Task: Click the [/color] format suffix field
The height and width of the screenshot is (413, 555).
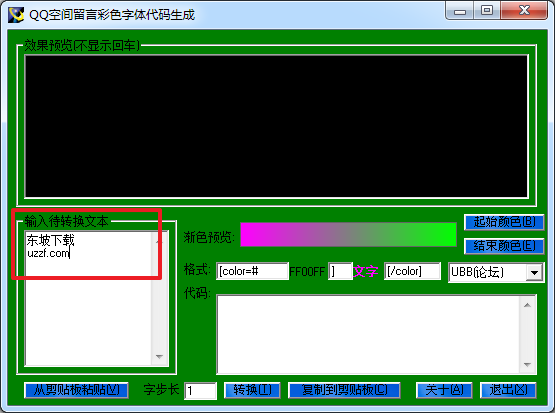Action: pos(412,271)
